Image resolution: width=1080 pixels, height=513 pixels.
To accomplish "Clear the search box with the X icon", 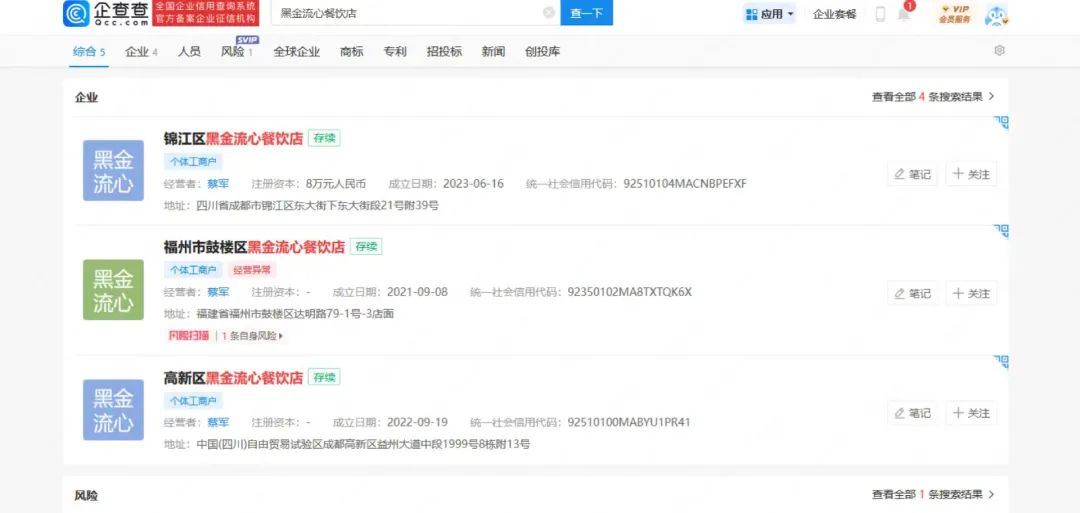I will click(x=548, y=12).
